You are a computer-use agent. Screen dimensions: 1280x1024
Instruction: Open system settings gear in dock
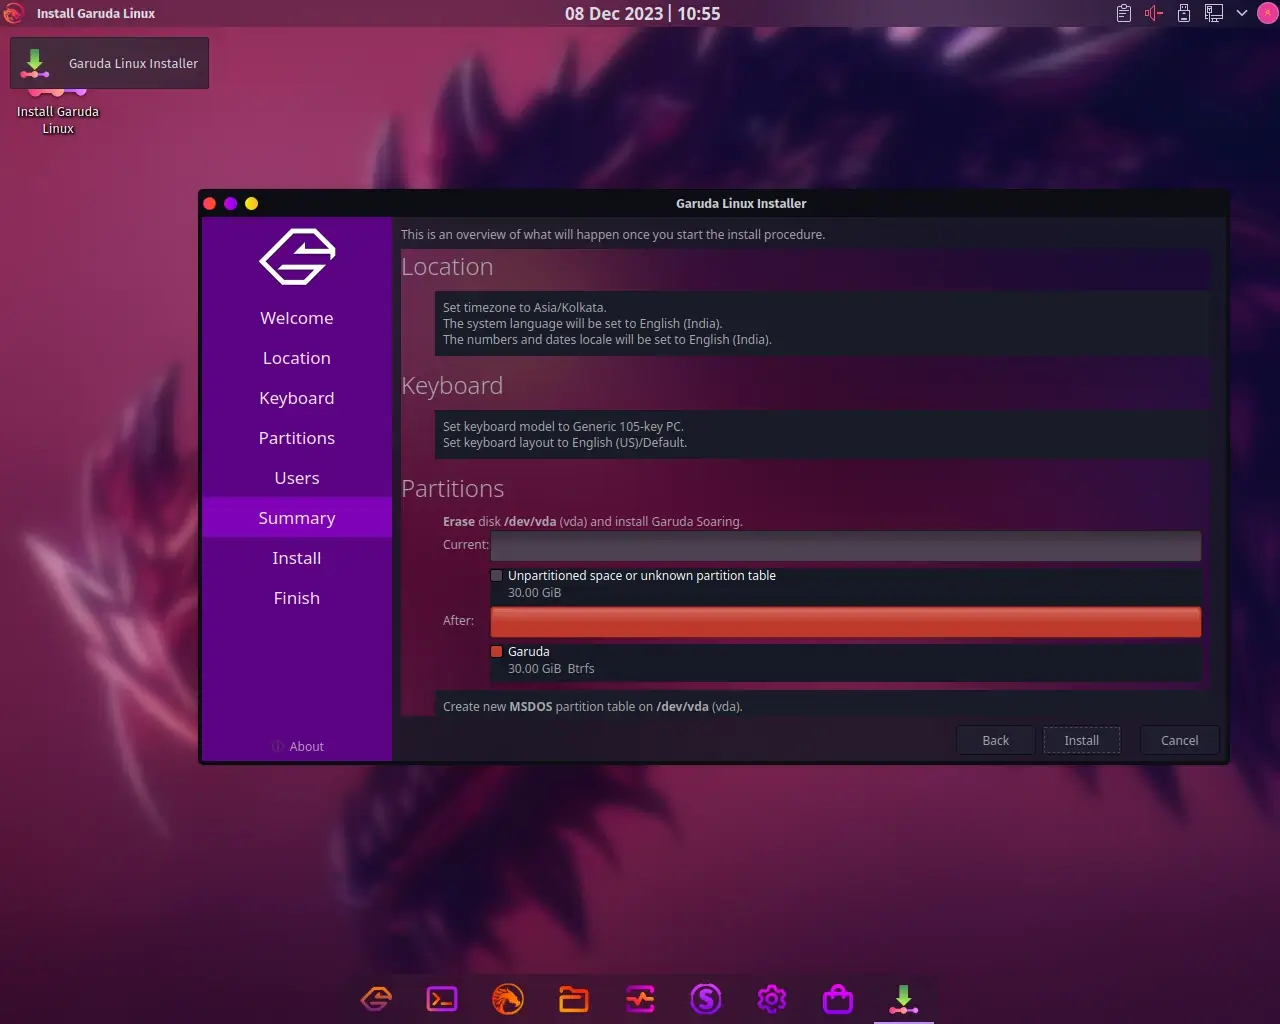(772, 998)
